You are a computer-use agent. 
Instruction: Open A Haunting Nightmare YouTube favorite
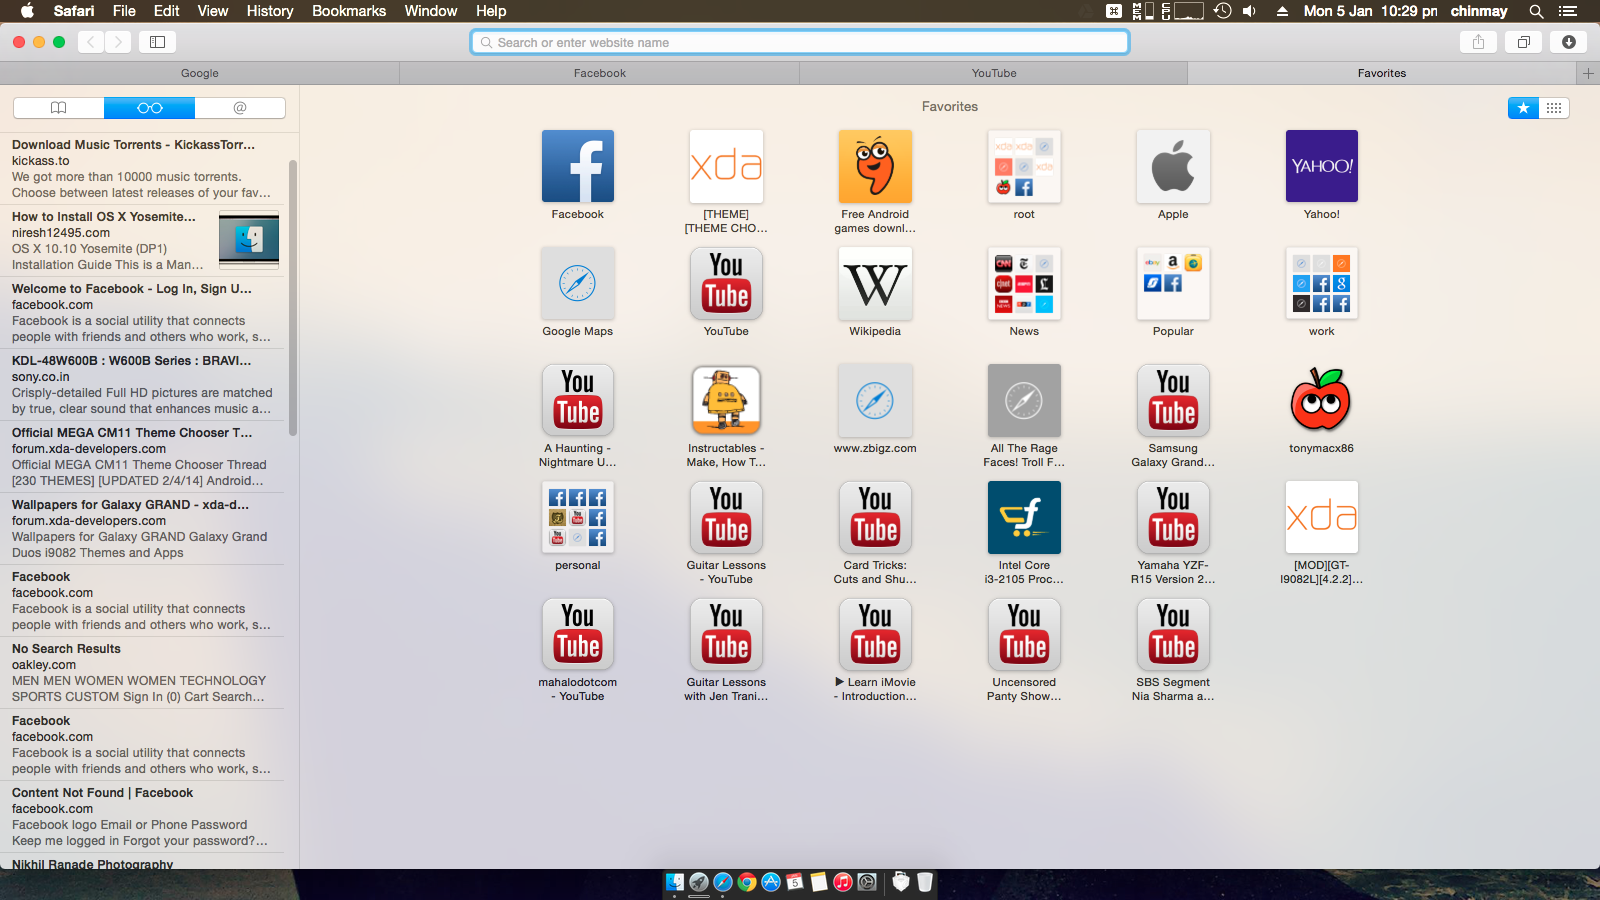[x=578, y=400]
